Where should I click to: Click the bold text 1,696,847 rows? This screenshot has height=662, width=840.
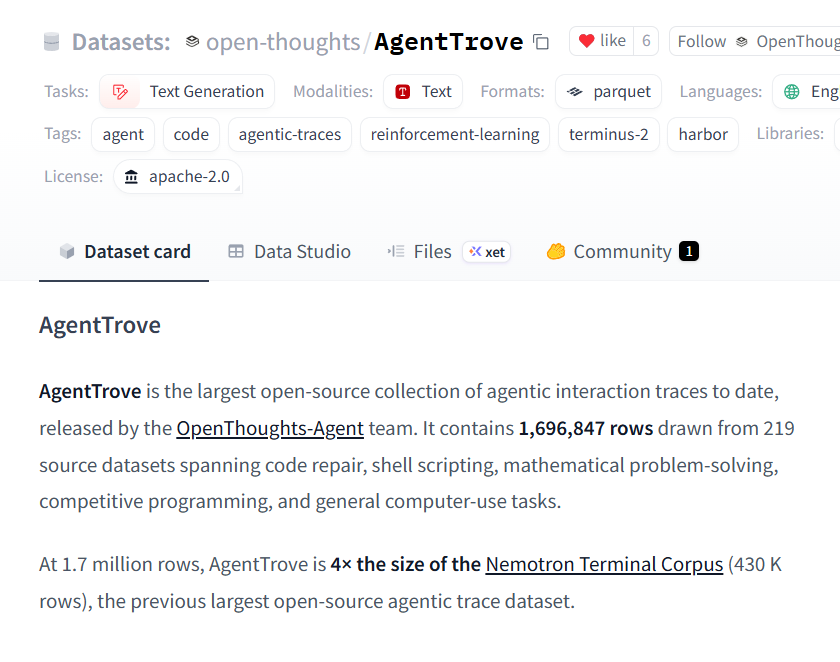click(586, 428)
